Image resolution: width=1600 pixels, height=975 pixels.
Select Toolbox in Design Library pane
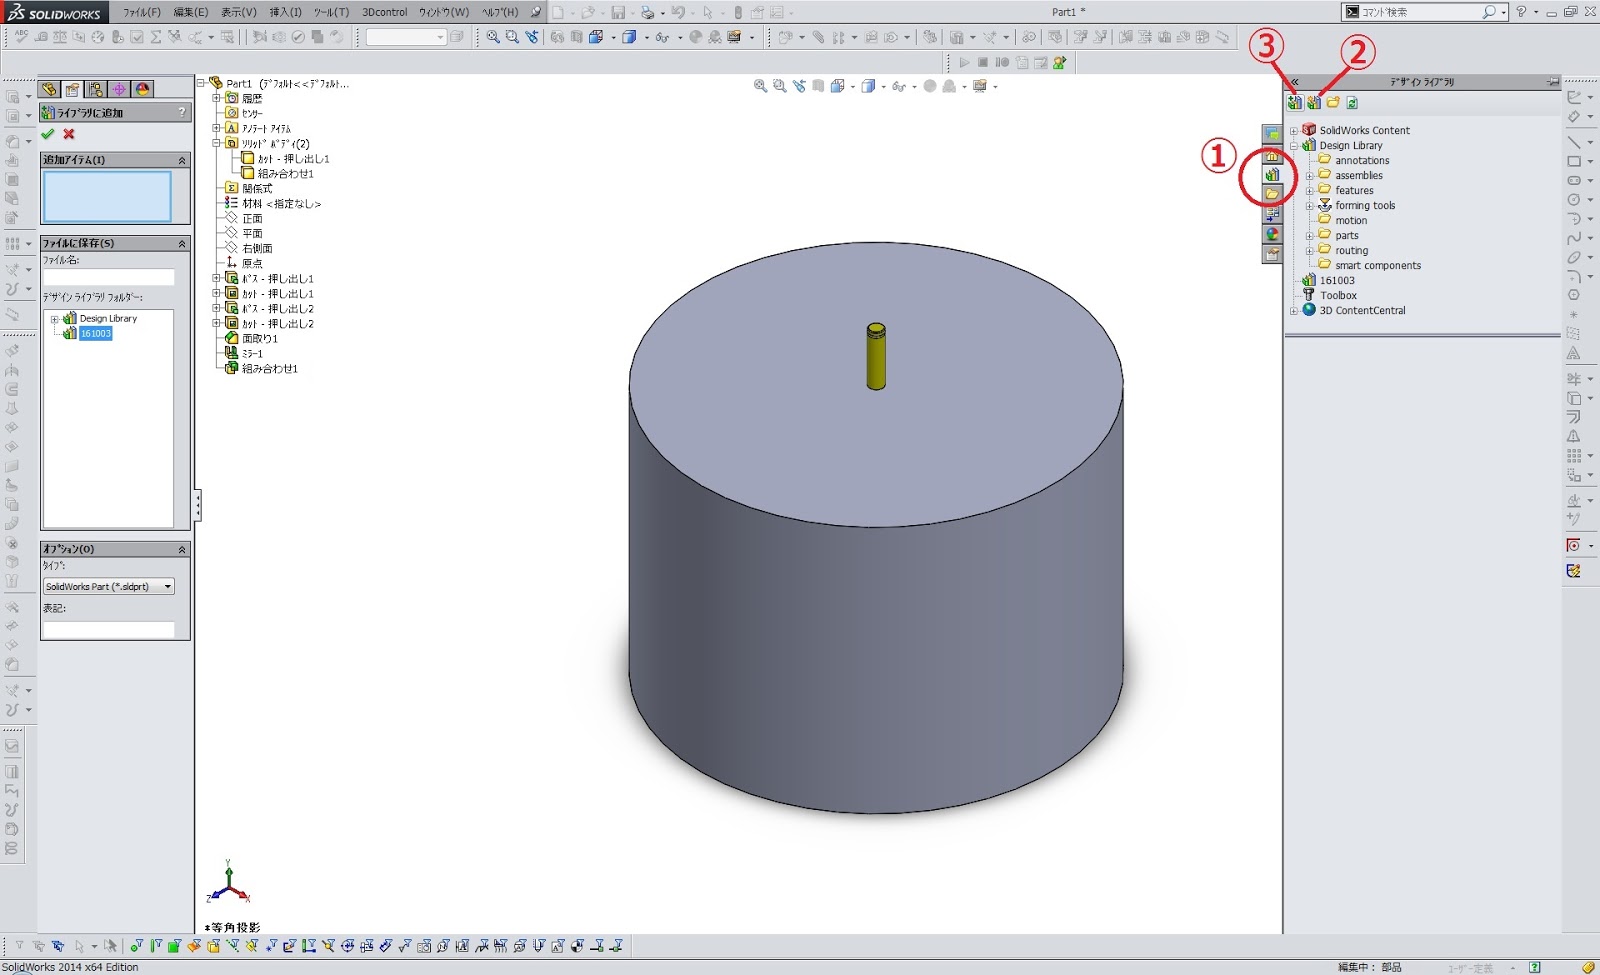tap(1338, 295)
